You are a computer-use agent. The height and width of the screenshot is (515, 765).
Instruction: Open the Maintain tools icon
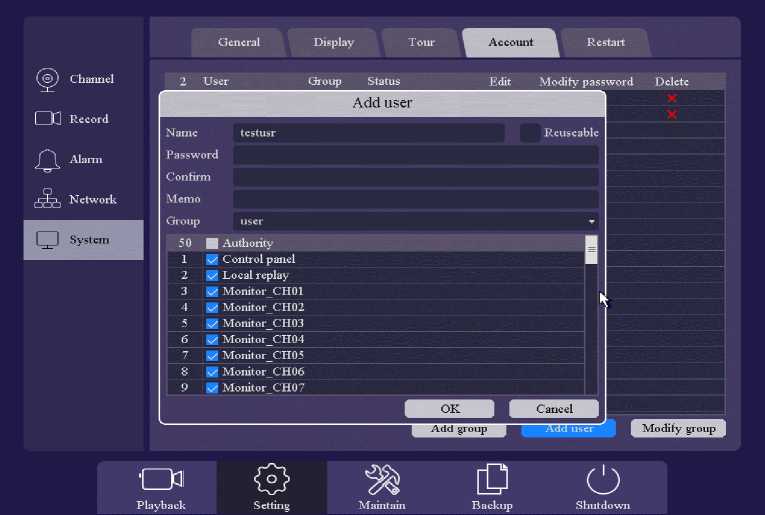point(382,480)
